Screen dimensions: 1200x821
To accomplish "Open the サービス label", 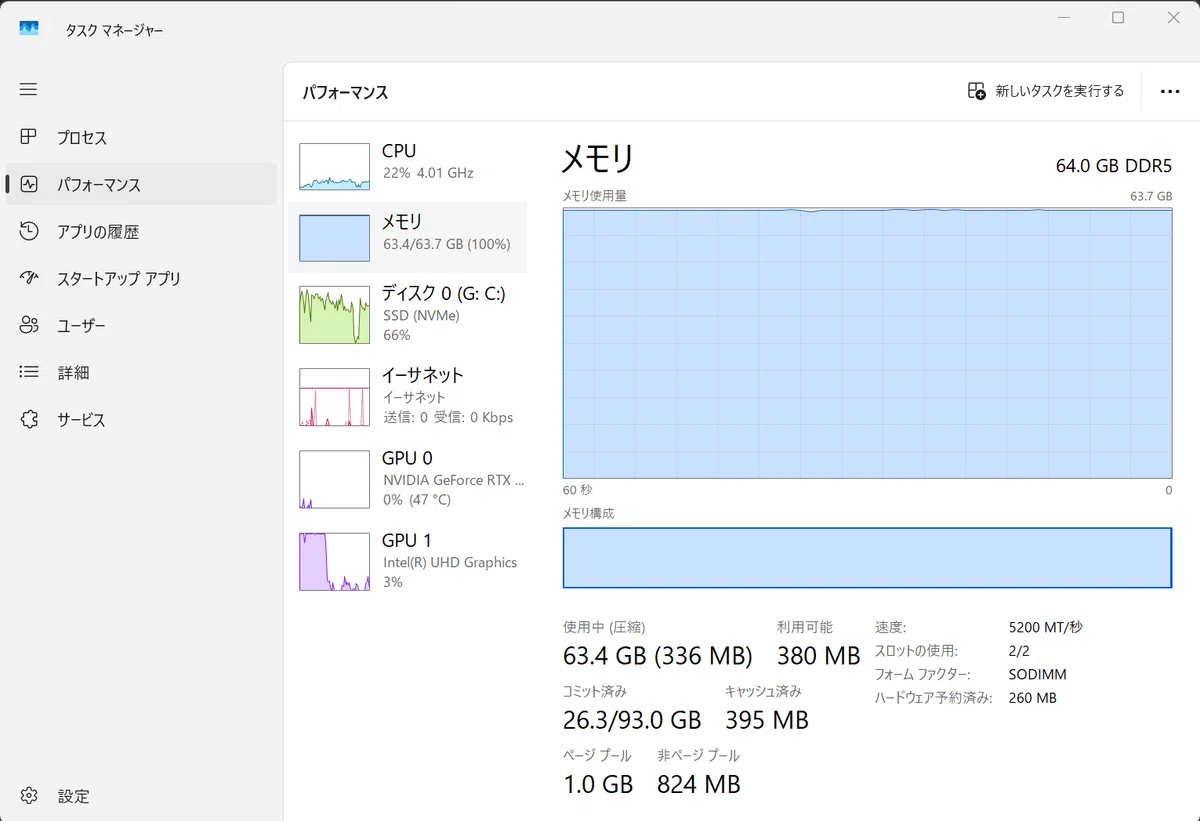I will pyautogui.click(x=81, y=420).
